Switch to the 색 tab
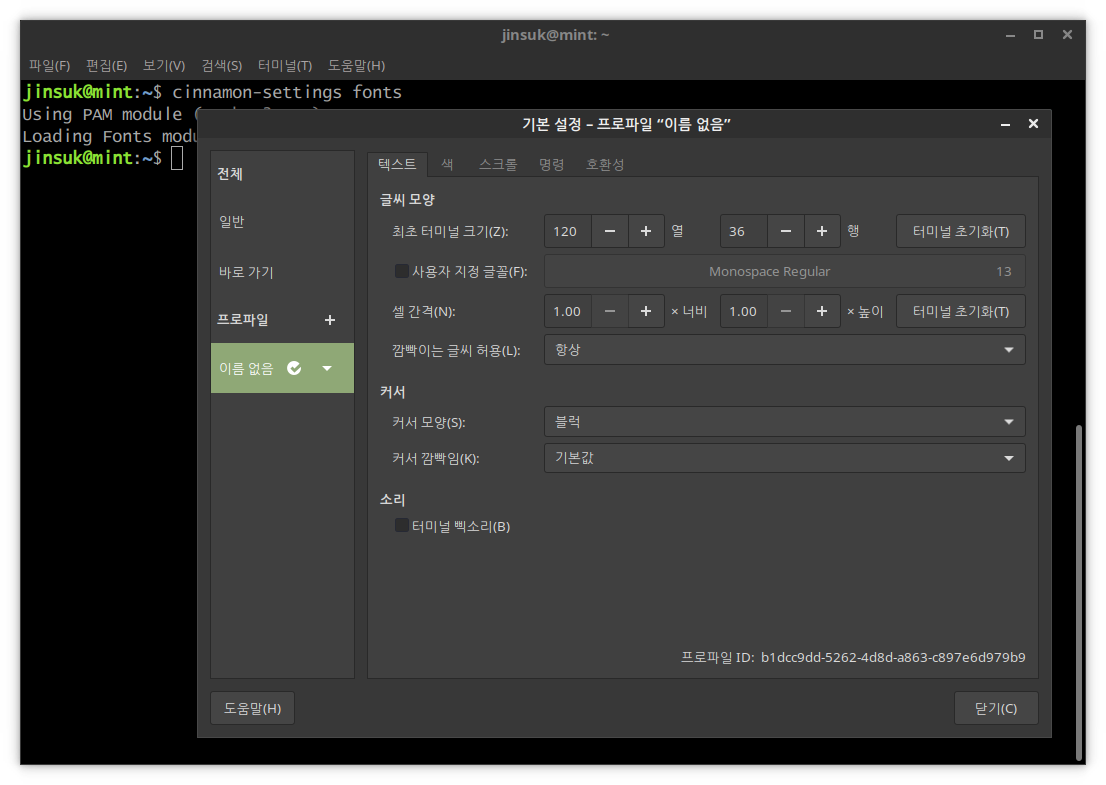Viewport: 1106px width, 785px height. pyautogui.click(x=447, y=164)
